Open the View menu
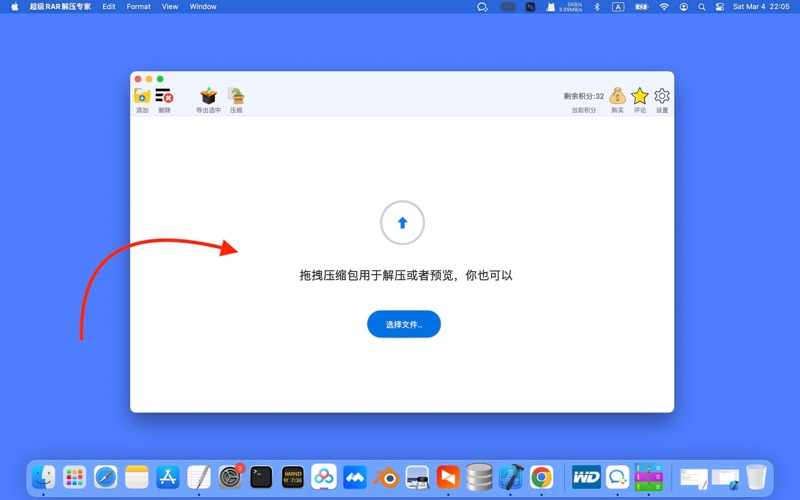 pos(170,7)
